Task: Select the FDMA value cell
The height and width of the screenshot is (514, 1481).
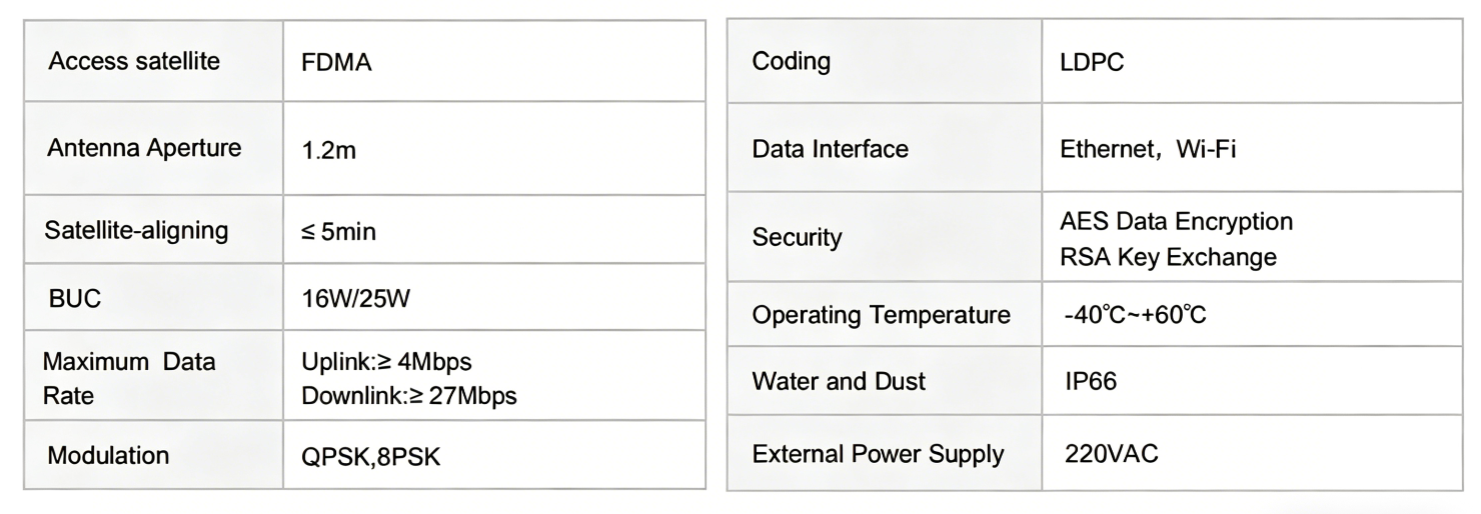Action: click(x=336, y=63)
